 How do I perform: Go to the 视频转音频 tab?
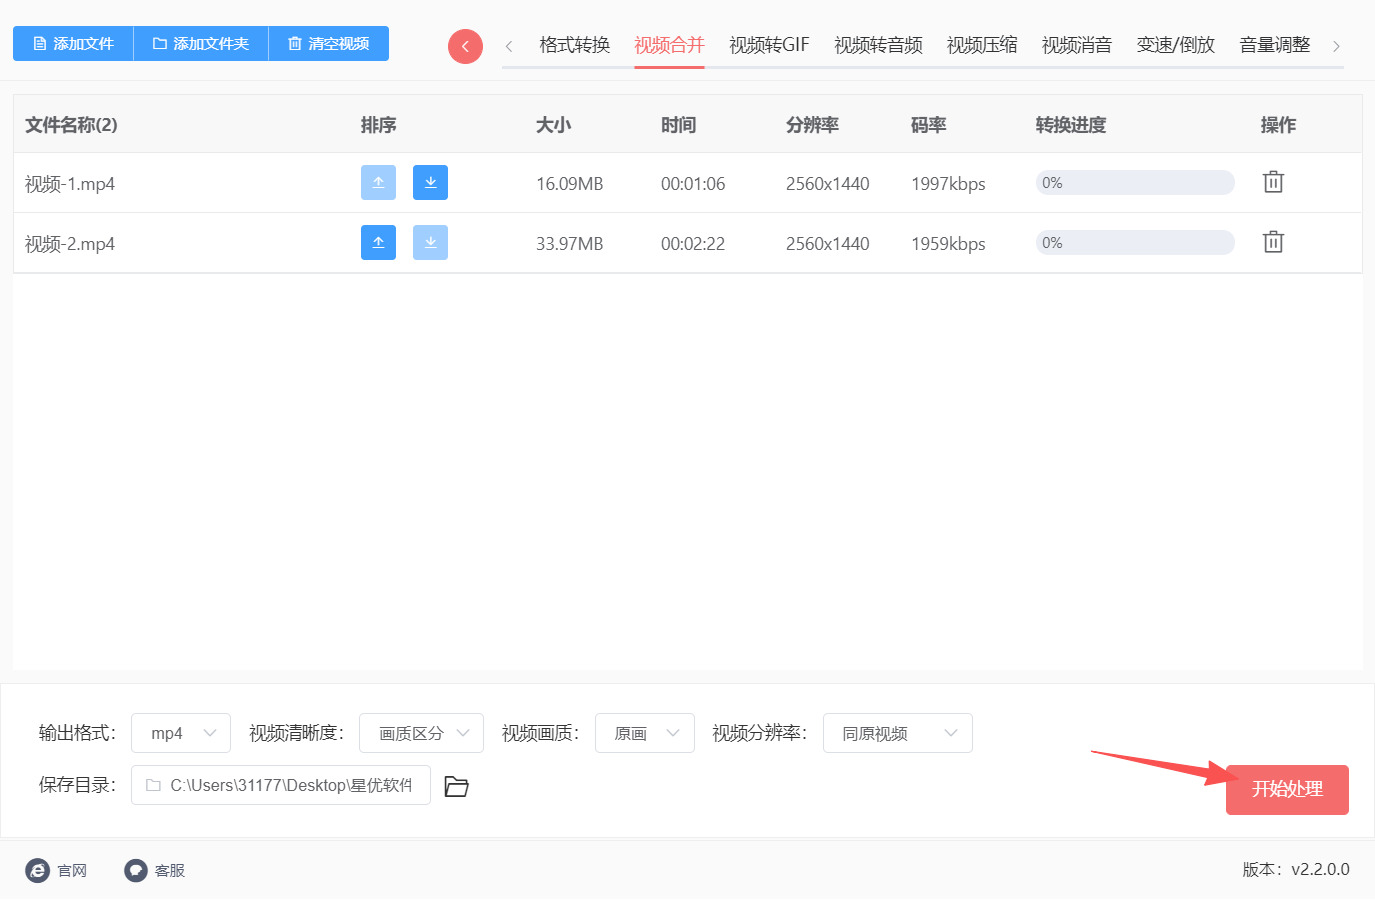(878, 45)
